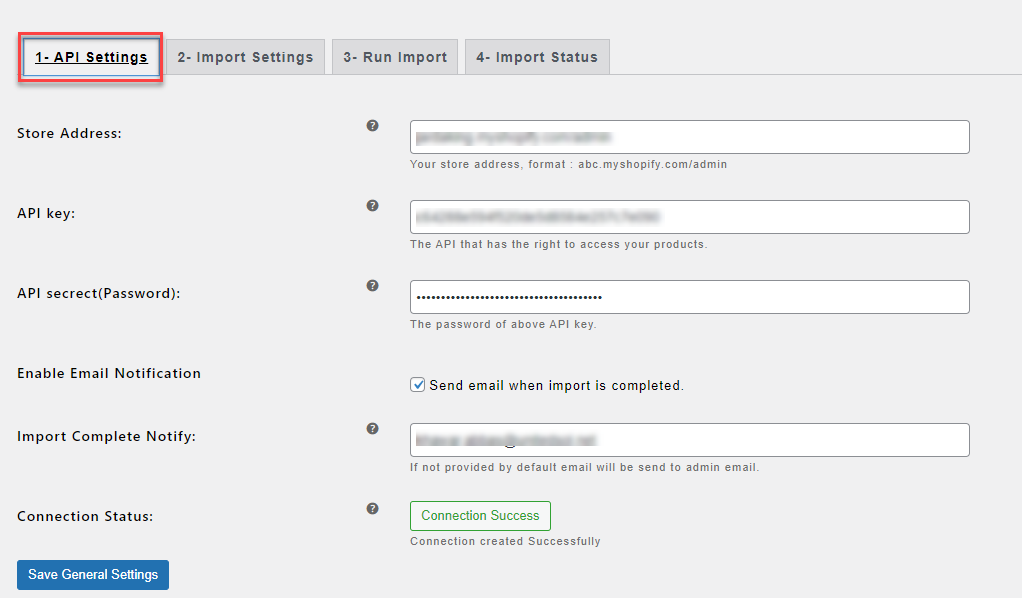Click the Connection Status help icon
The image size is (1022, 598).
tap(373, 509)
